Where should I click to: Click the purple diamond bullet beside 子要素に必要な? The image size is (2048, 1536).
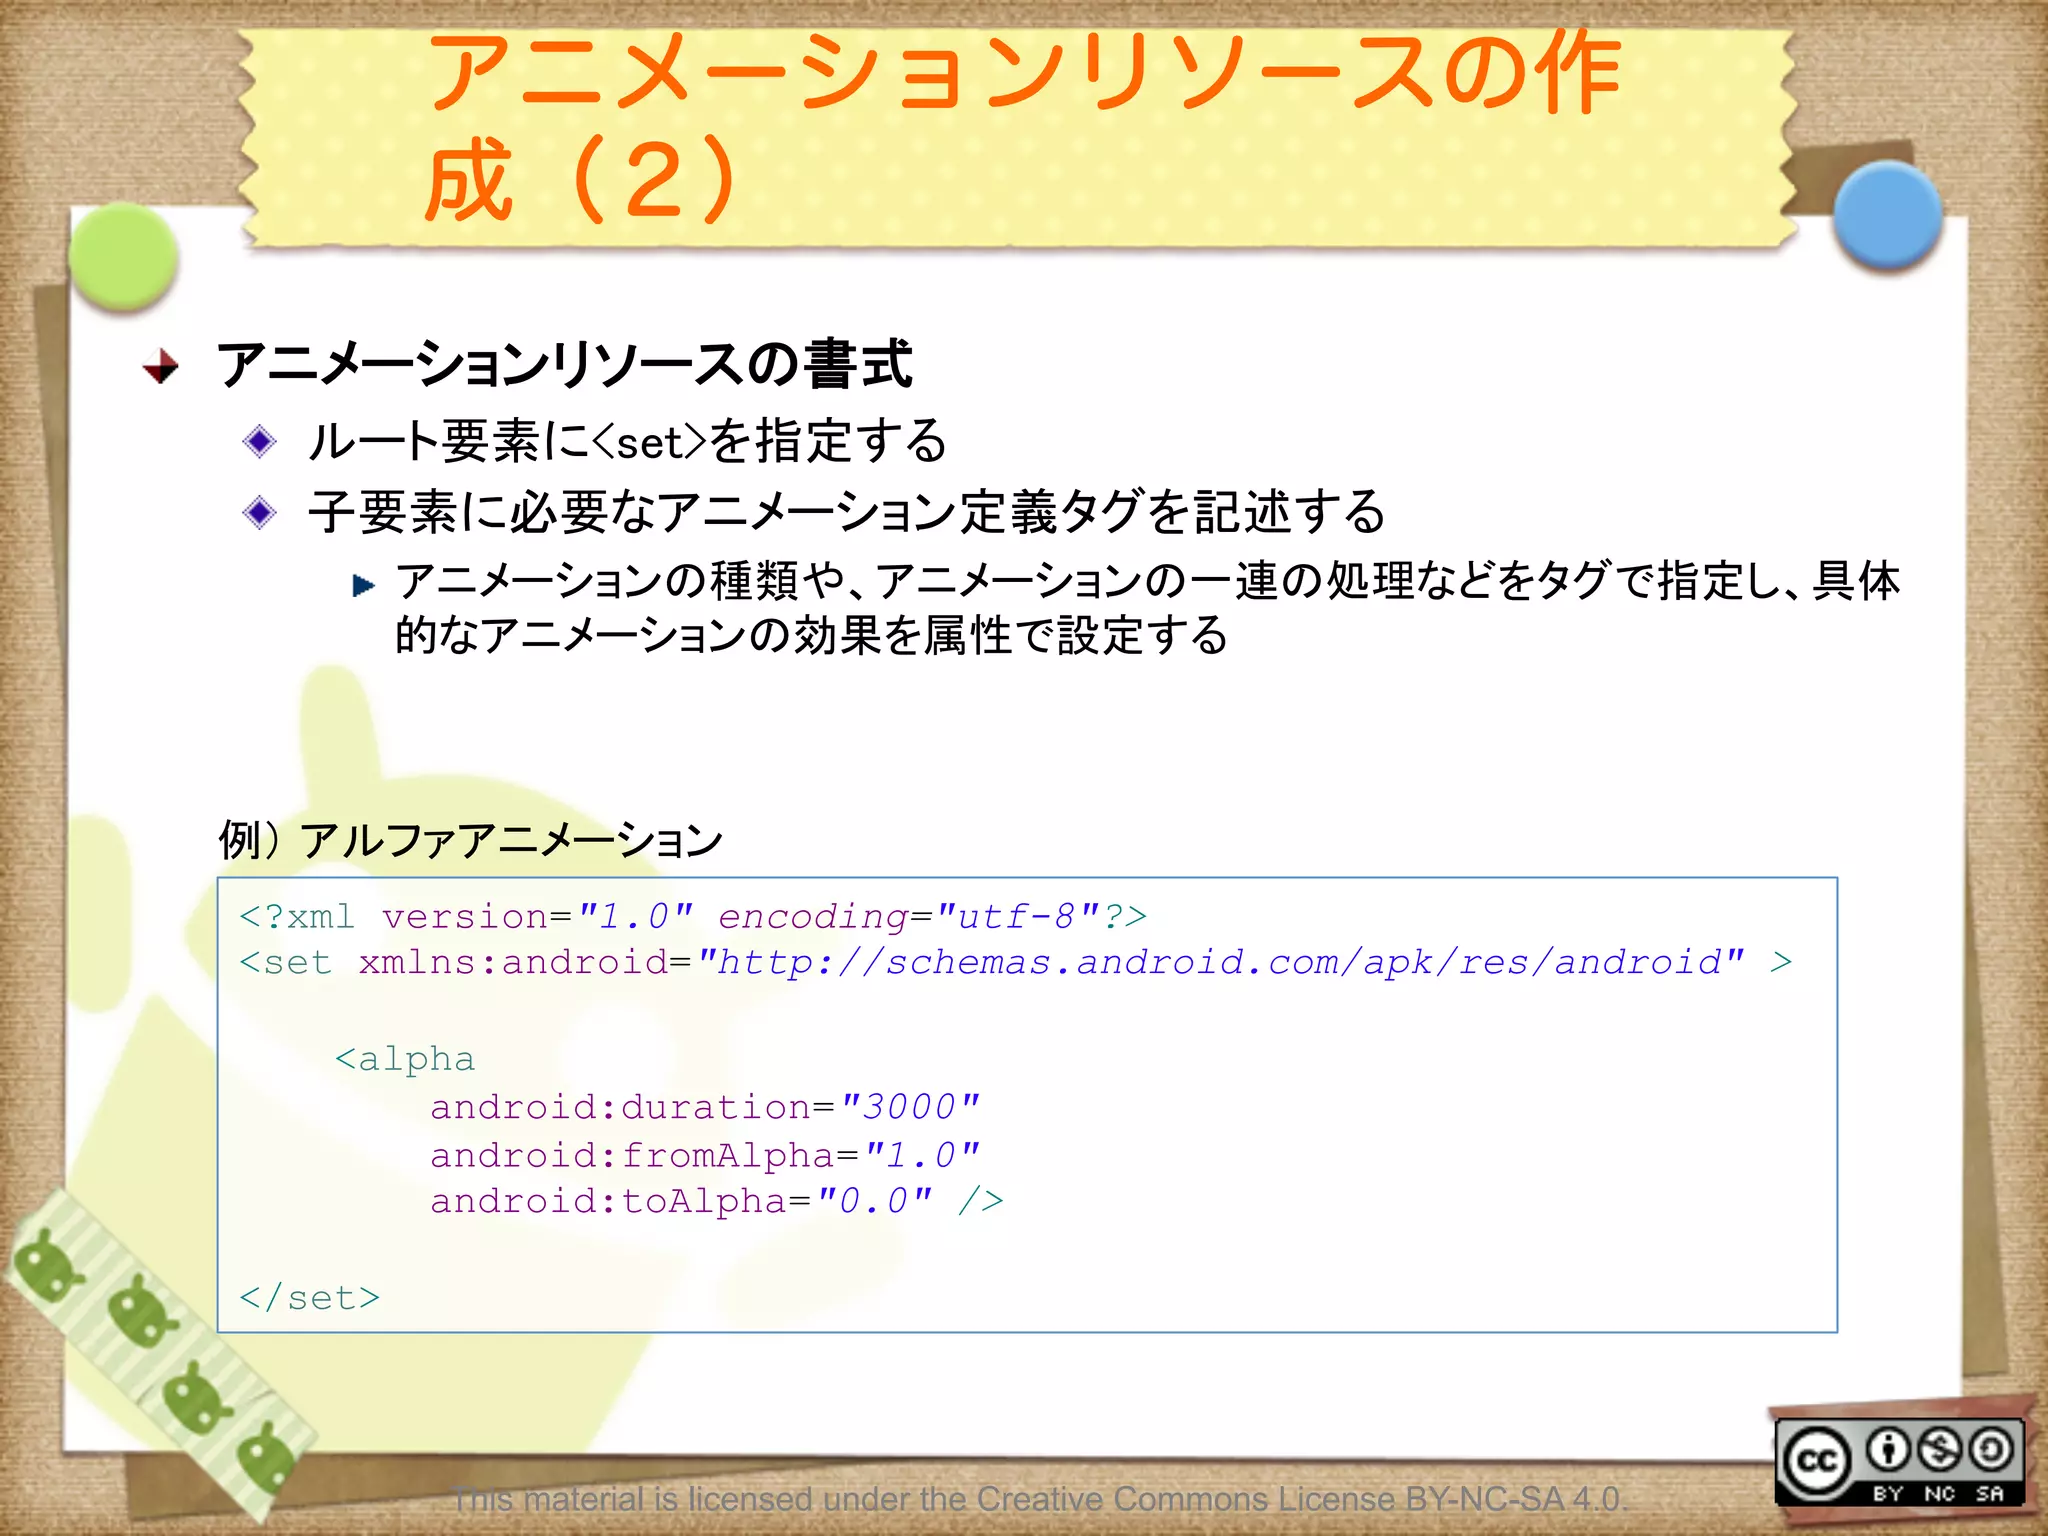(x=260, y=512)
